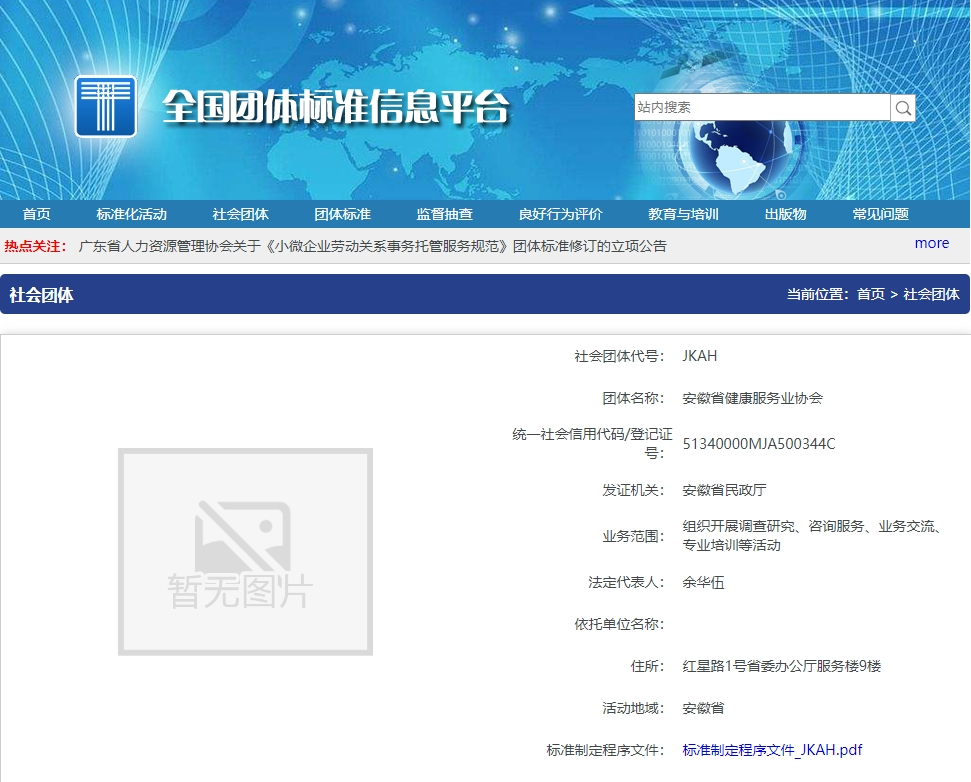Navigate to 良好行为评价 section
Image resolution: width=971 pixels, height=782 pixels.
(560, 214)
